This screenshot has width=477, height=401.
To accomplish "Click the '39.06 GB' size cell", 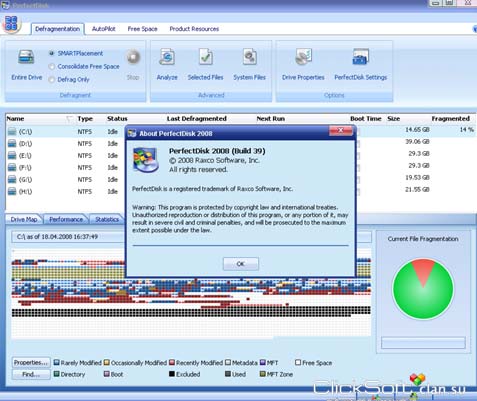I will (417, 141).
